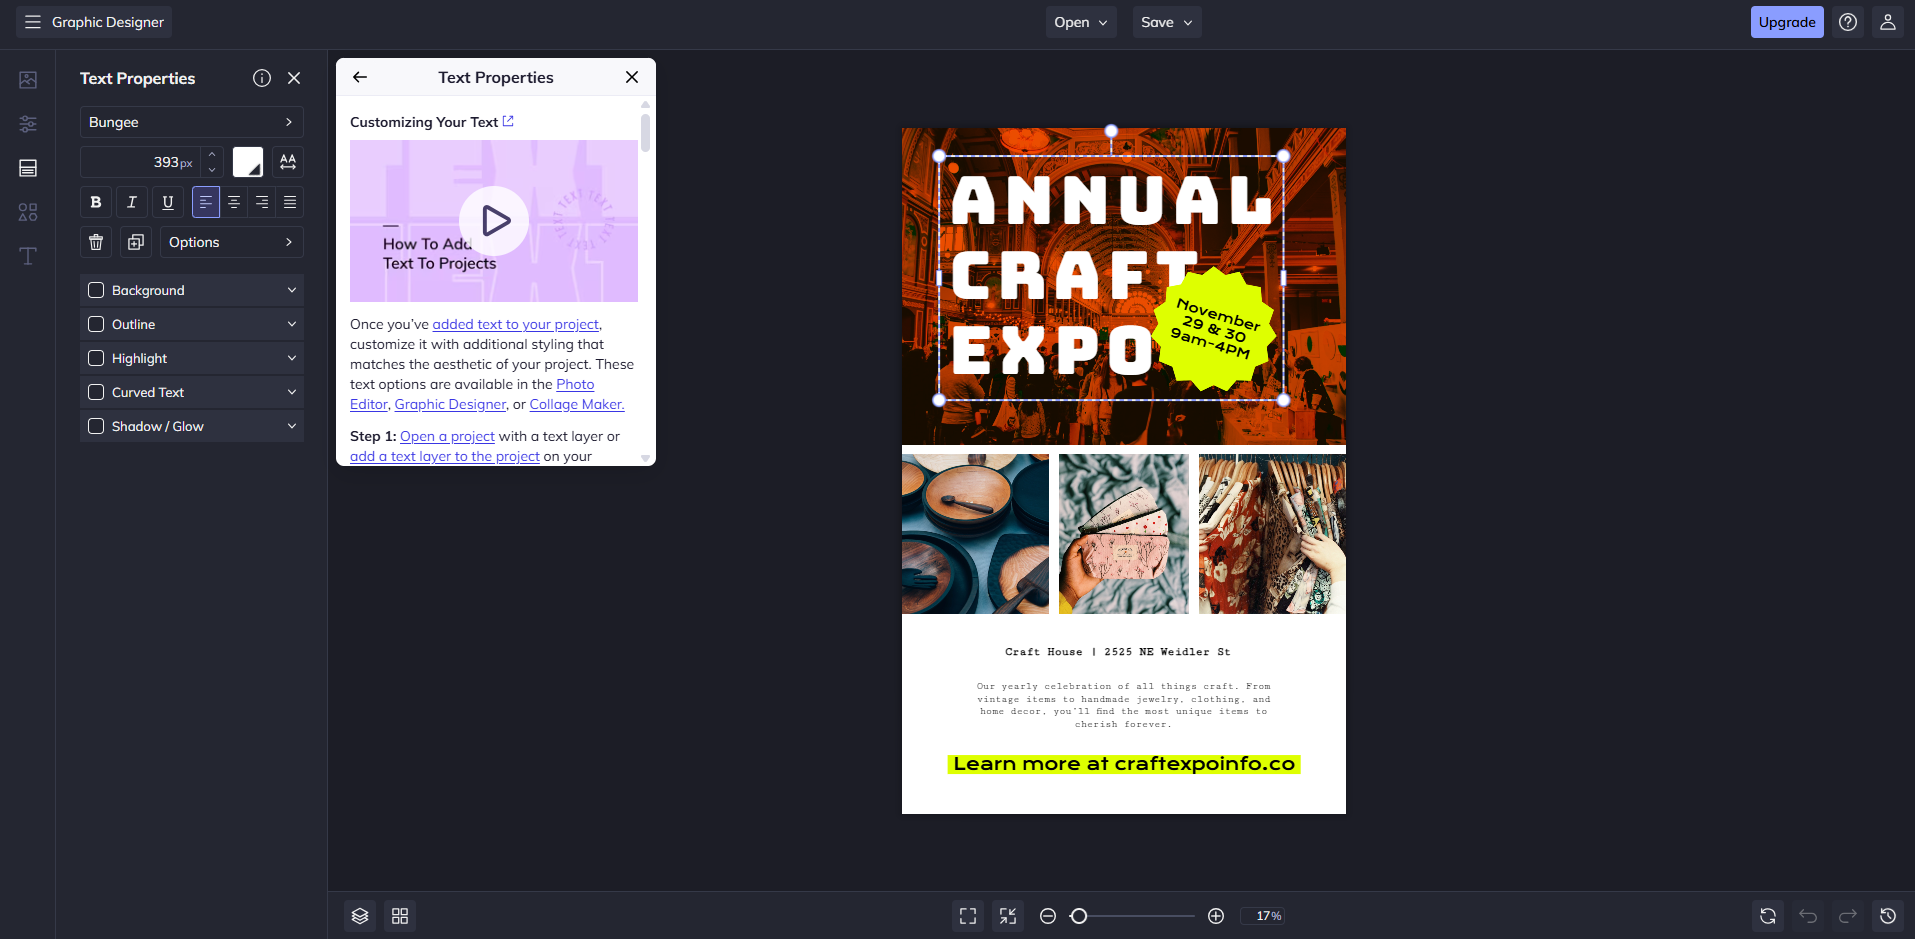Open the grid view icon in bottom bar

(x=400, y=916)
